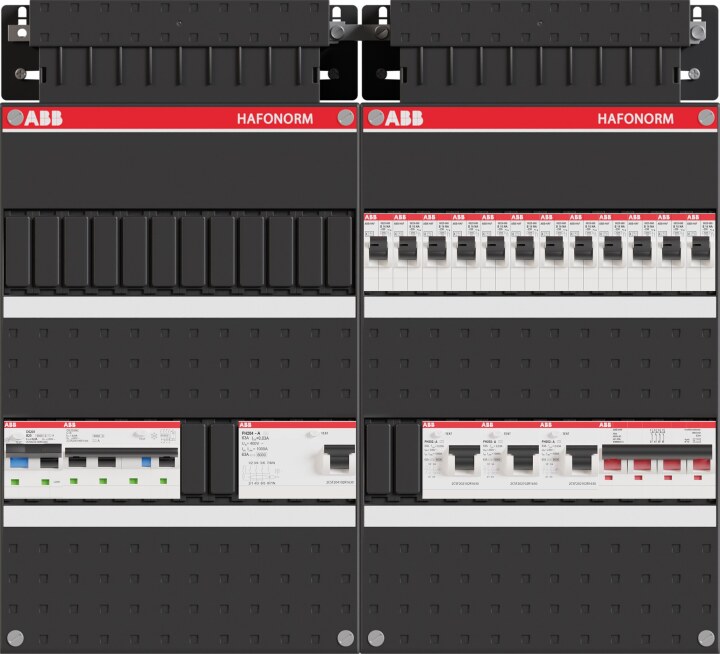720x654 pixels.
Task: Click the white label strip under the right breaker row
Action: tap(540, 307)
